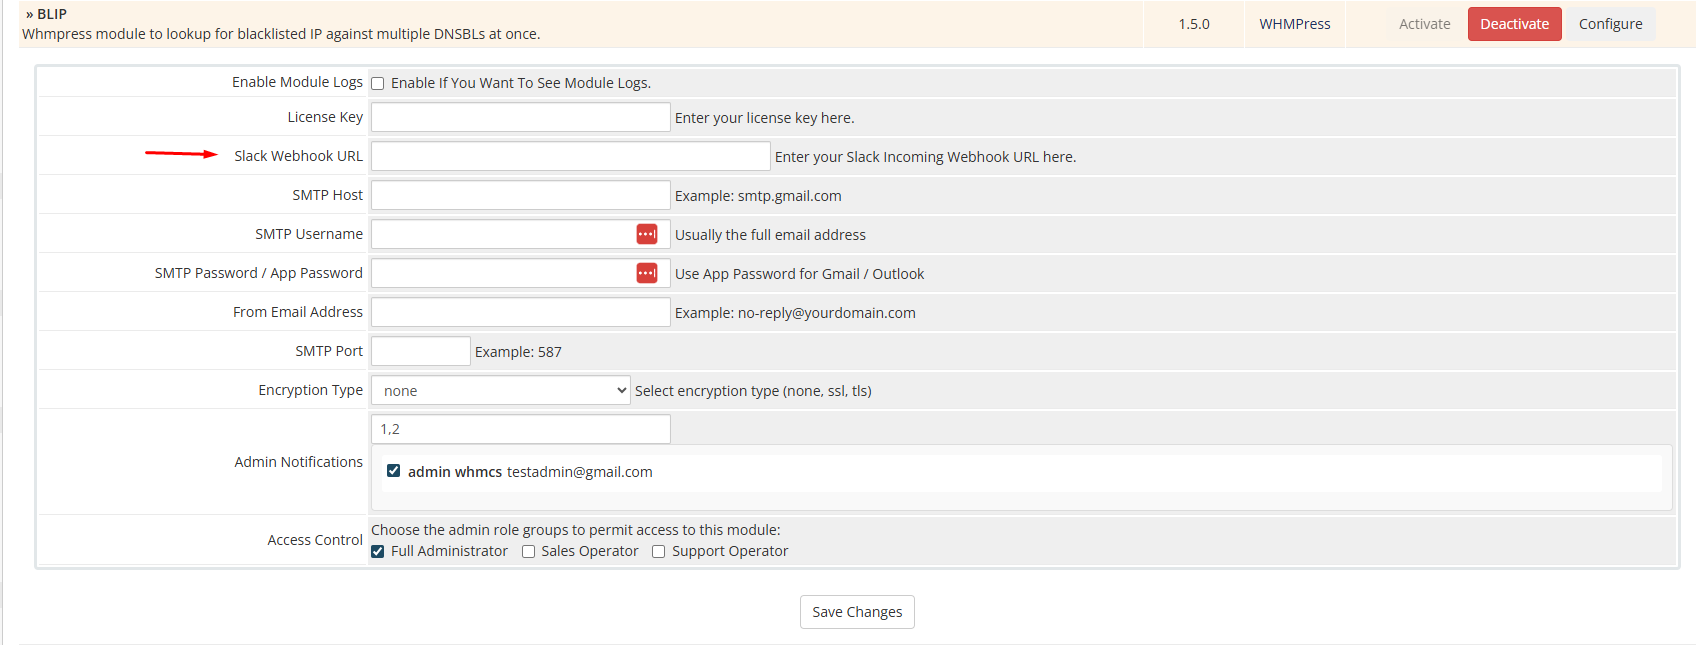Screen dimensions: 1705x645
Task: Click the Admin Notifications field containing 1,2
Action: pyautogui.click(x=520, y=430)
